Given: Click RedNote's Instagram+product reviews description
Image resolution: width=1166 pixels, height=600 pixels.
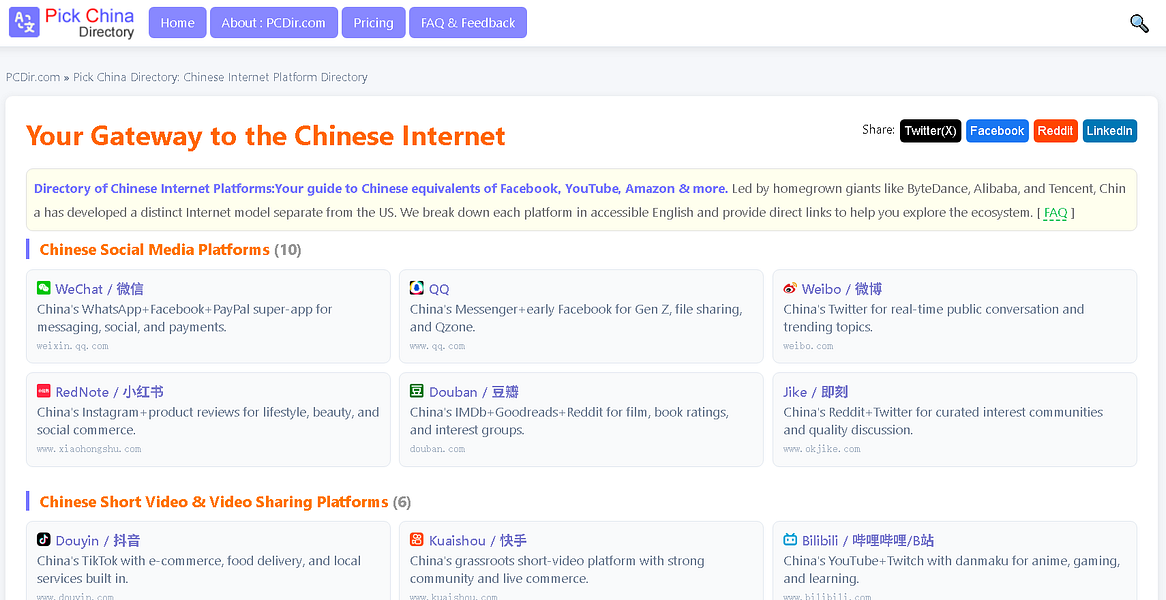Looking at the screenshot, I should pos(208,422).
